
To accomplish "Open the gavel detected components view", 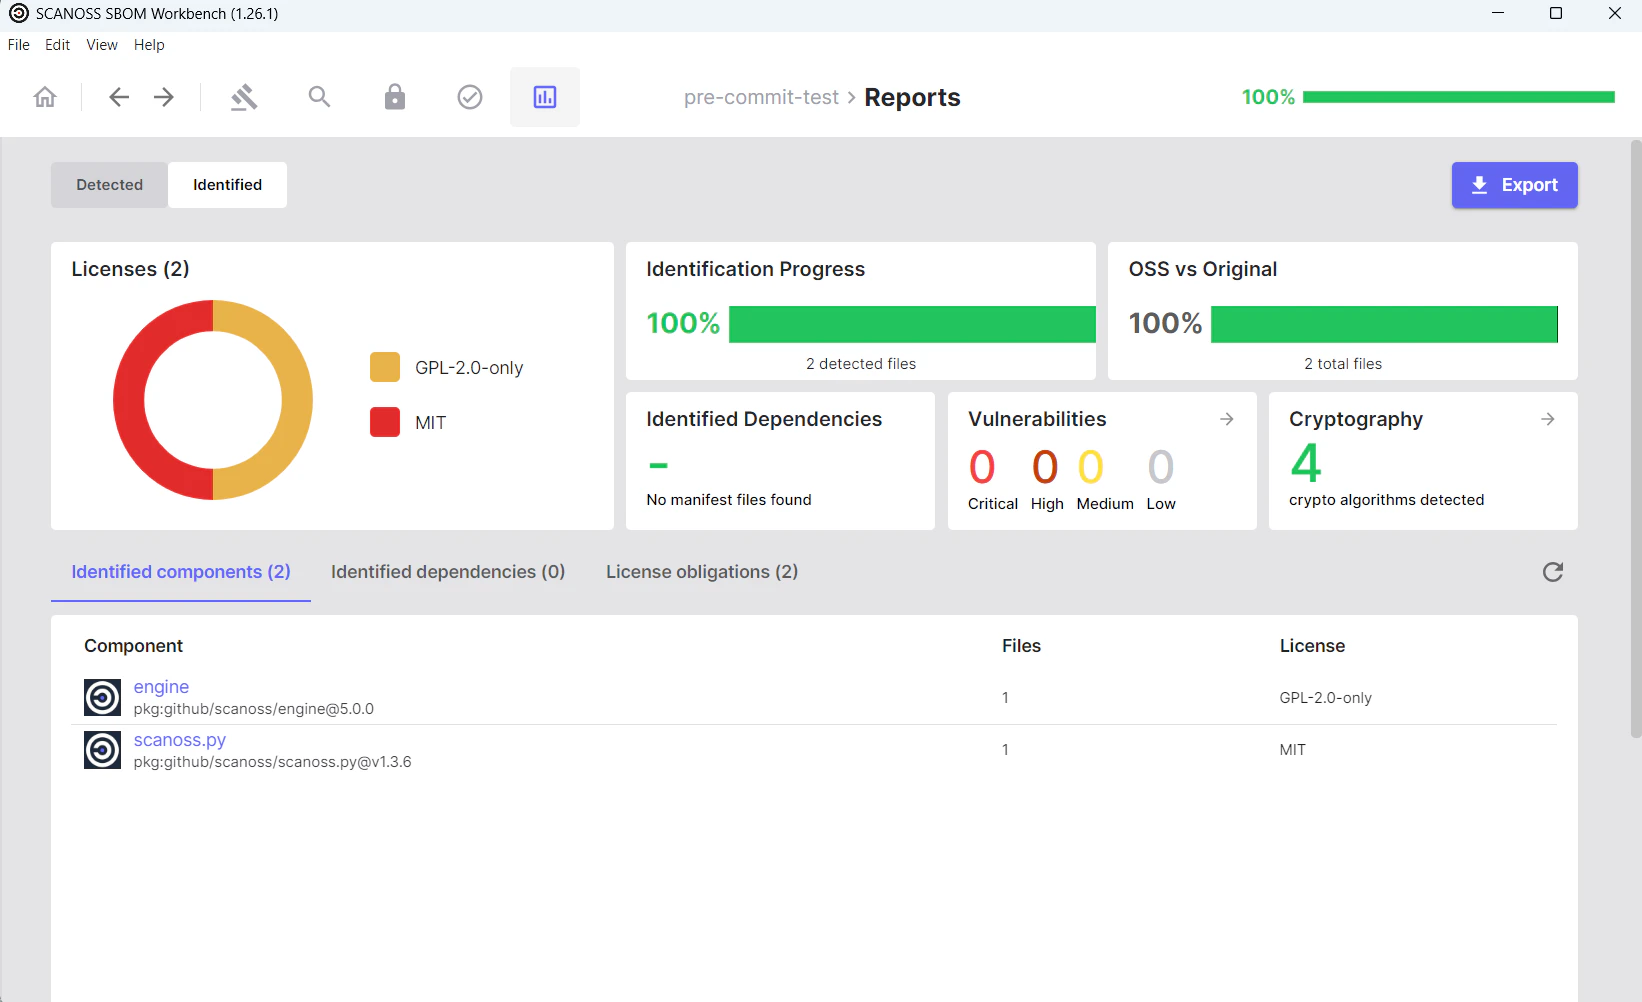I will point(244,97).
